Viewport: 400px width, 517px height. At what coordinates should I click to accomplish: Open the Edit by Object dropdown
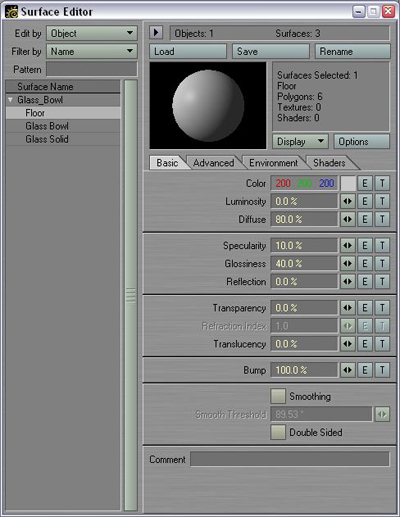pos(92,33)
